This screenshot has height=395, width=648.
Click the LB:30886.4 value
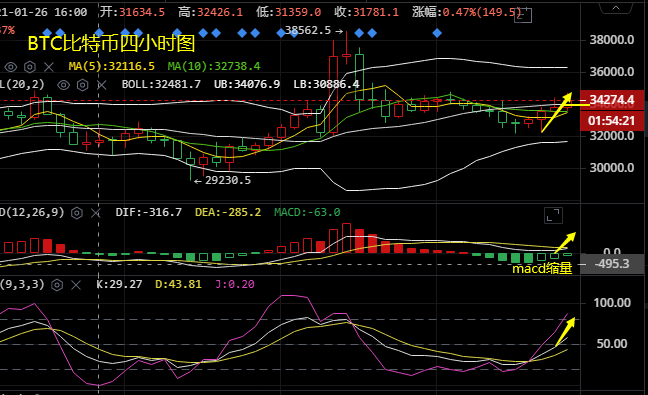326,85
